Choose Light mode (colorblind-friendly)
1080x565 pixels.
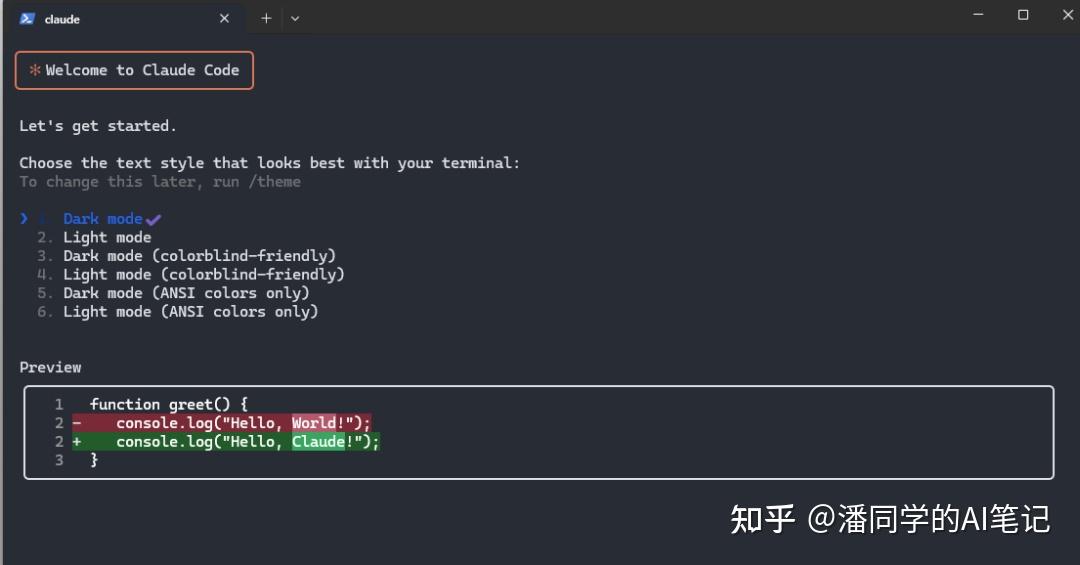coord(203,274)
